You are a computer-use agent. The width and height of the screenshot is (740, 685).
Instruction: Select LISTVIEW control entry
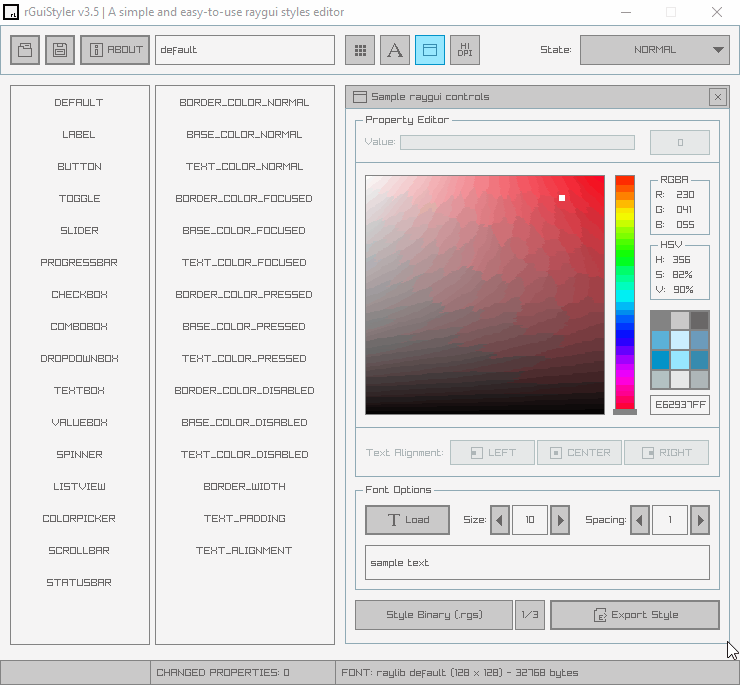79,486
